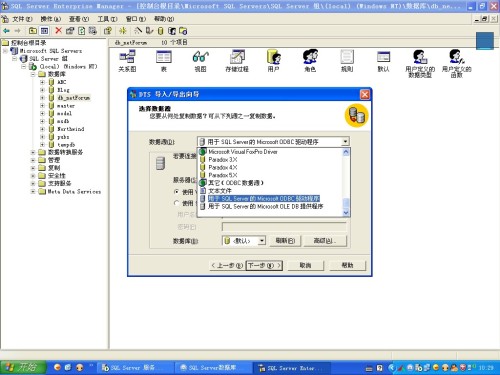This screenshot has width=500, height=375.
Task: Close the DTS 导入/导出向导 dialog
Action: pos(365,94)
